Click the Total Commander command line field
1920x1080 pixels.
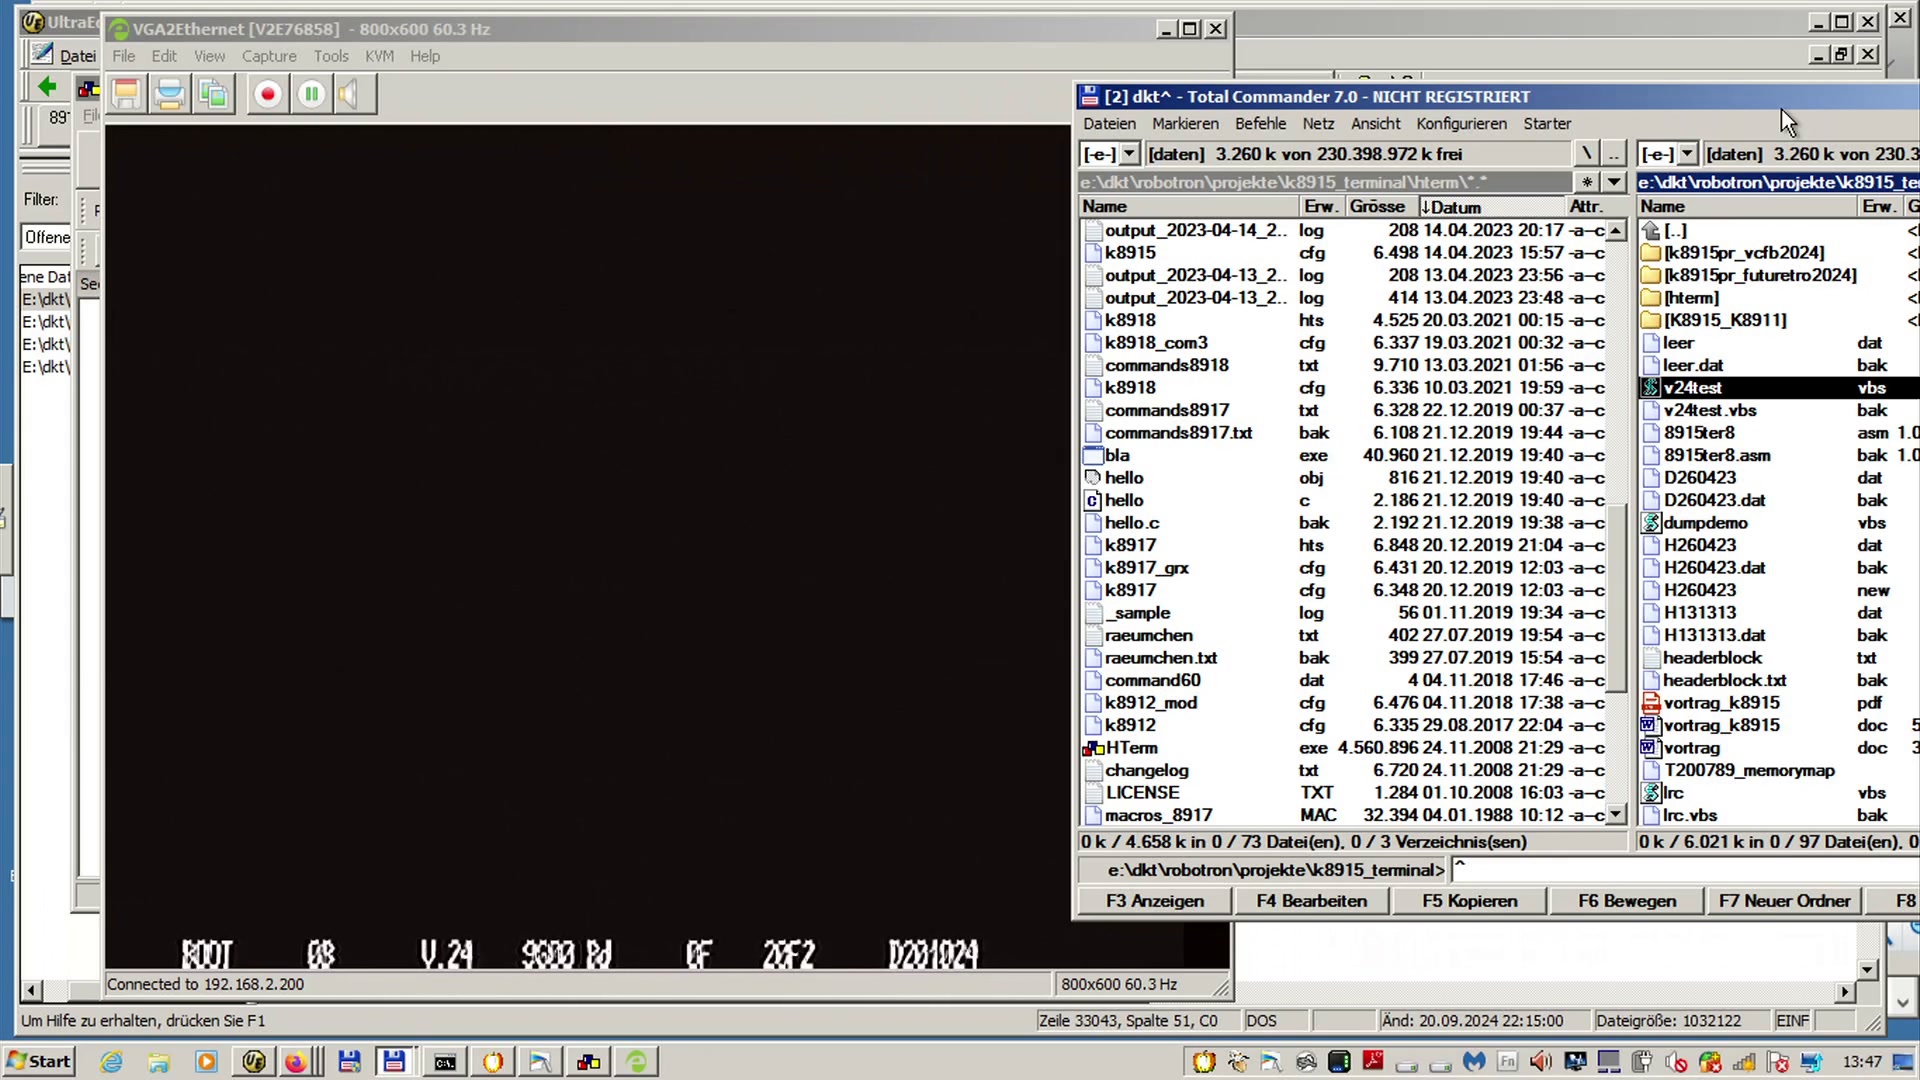coord(1685,870)
